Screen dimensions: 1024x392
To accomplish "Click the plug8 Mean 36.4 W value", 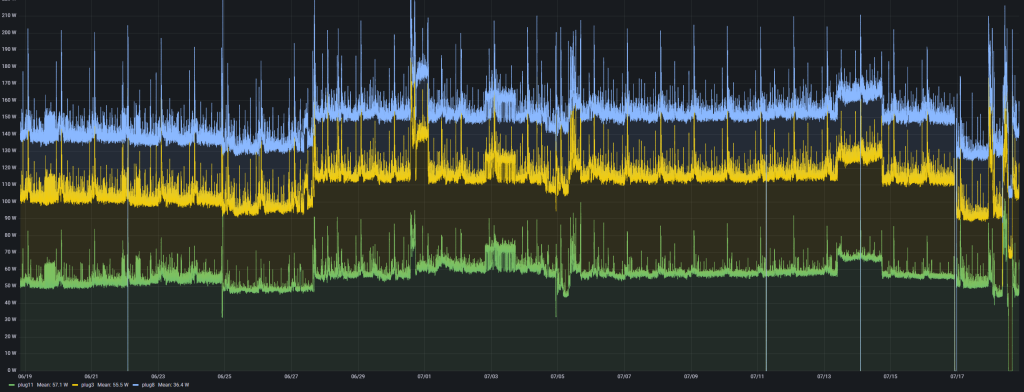I will pyautogui.click(x=173, y=385).
